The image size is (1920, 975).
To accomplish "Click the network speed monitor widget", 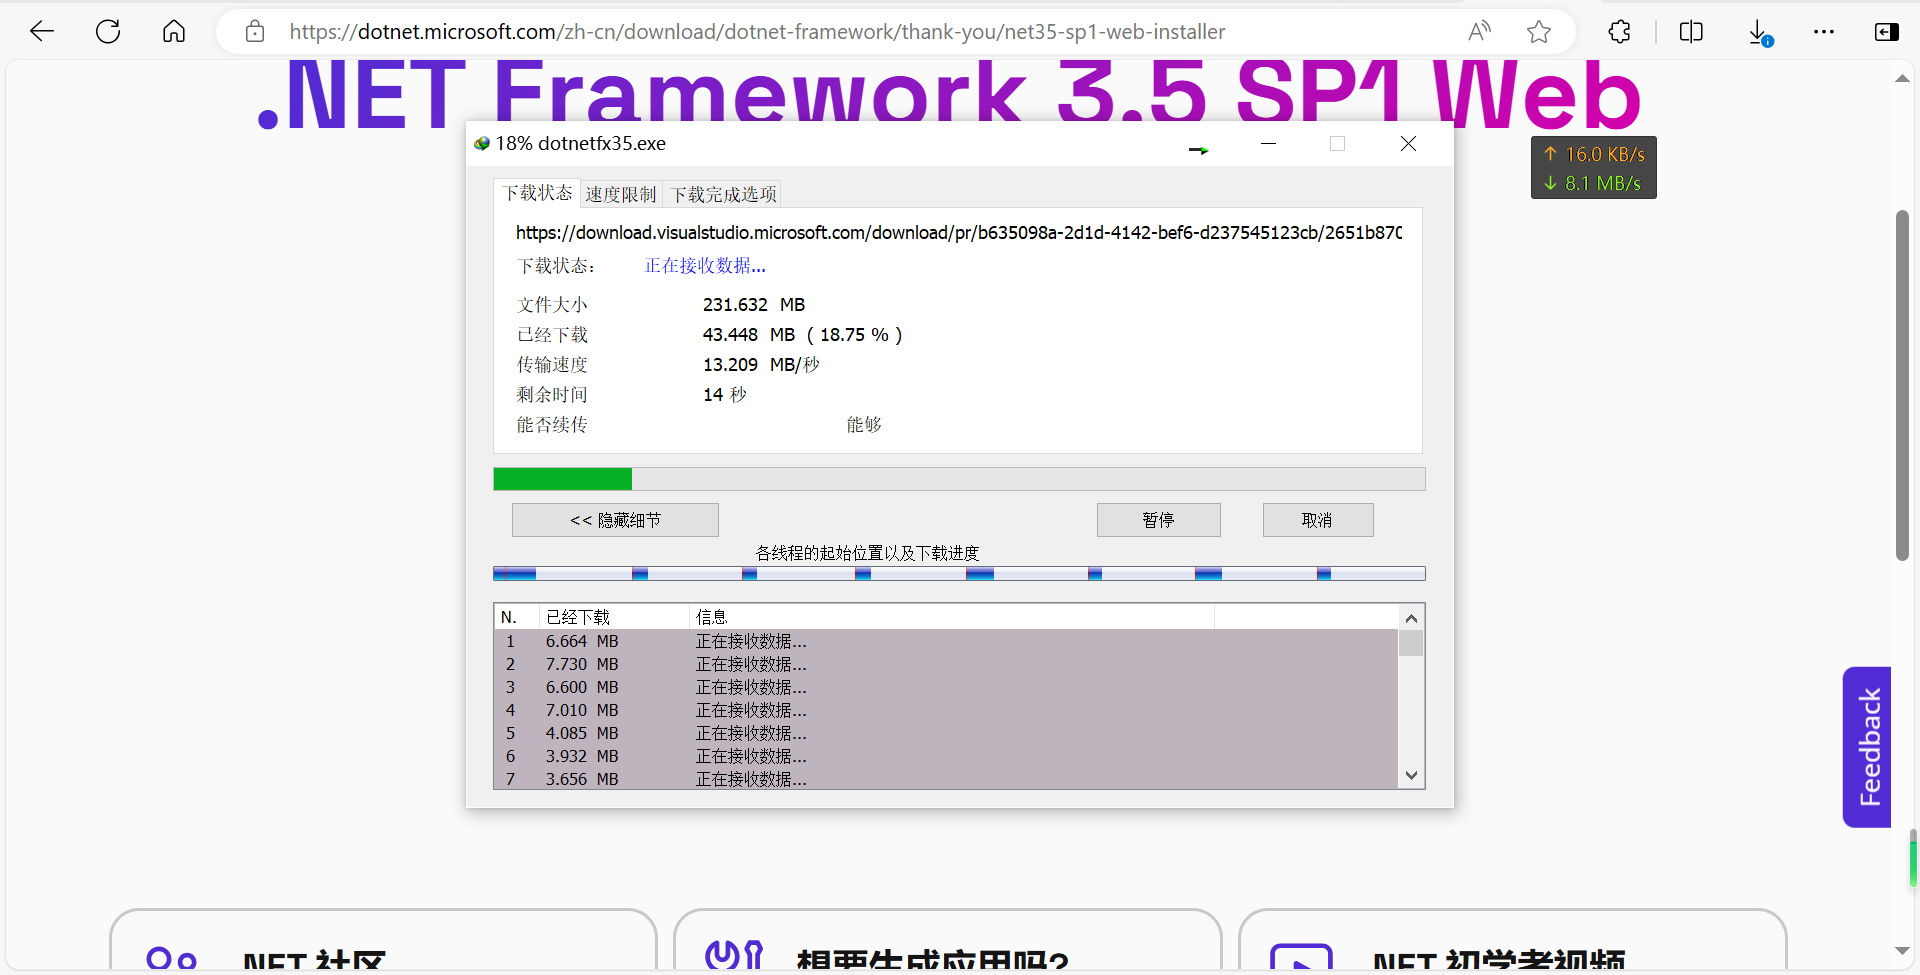I will pyautogui.click(x=1594, y=168).
